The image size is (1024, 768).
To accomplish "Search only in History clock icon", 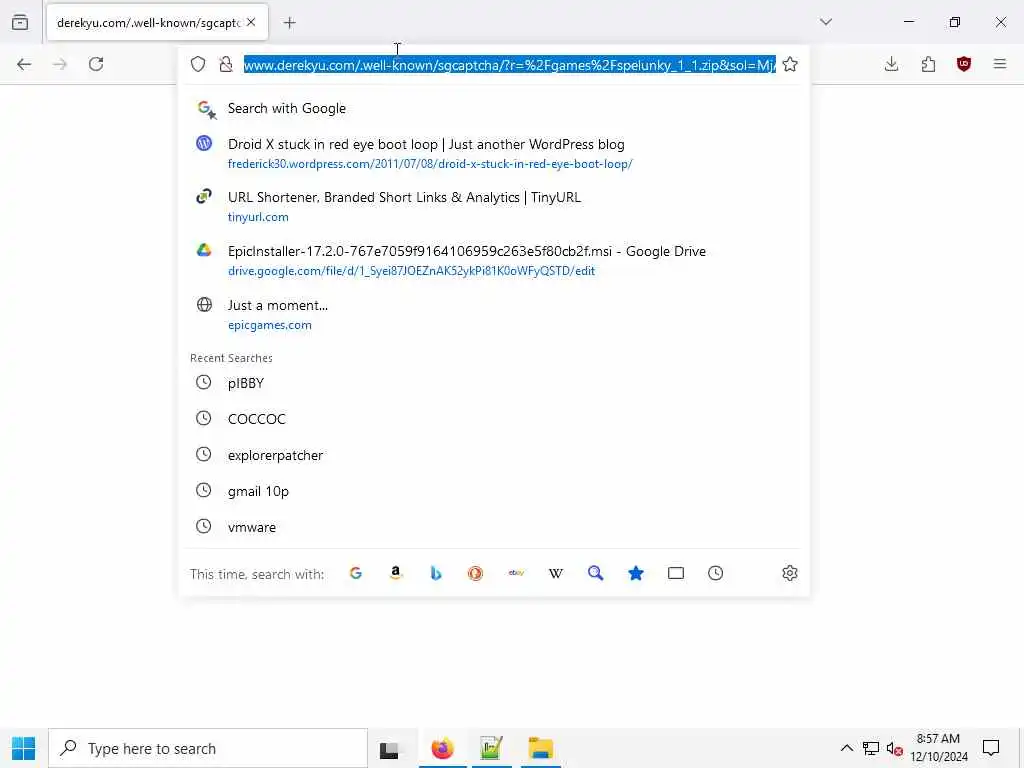I will pos(716,573).
